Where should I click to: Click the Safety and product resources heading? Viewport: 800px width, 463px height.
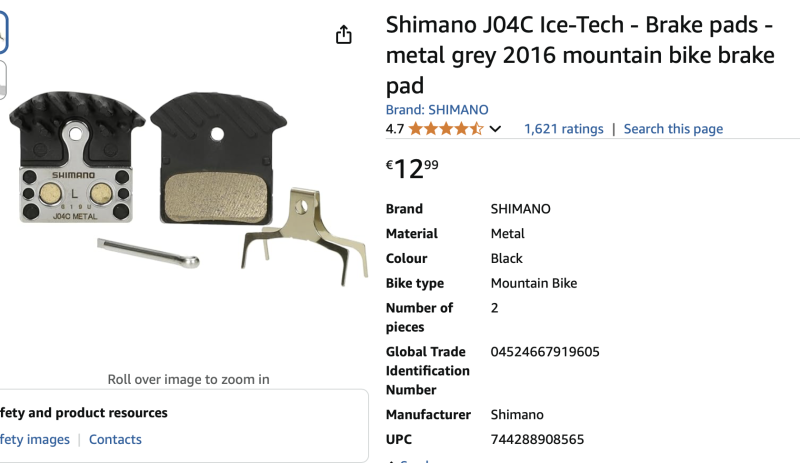click(x=84, y=412)
